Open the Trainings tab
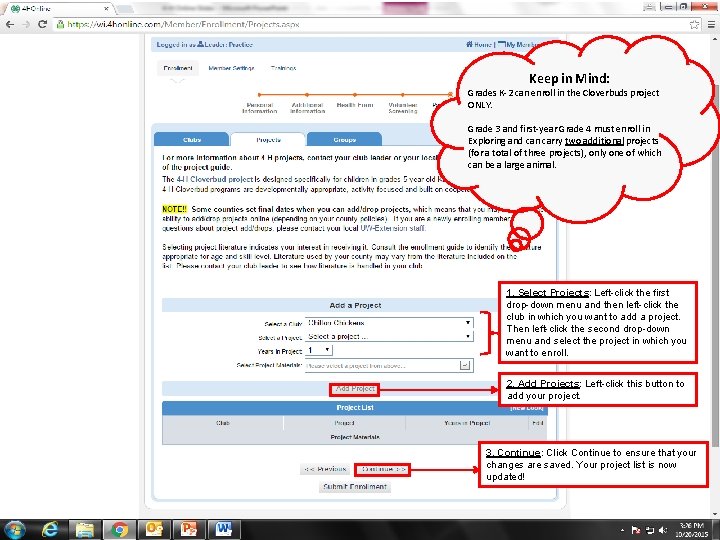The width and height of the screenshot is (720, 540). point(283,68)
